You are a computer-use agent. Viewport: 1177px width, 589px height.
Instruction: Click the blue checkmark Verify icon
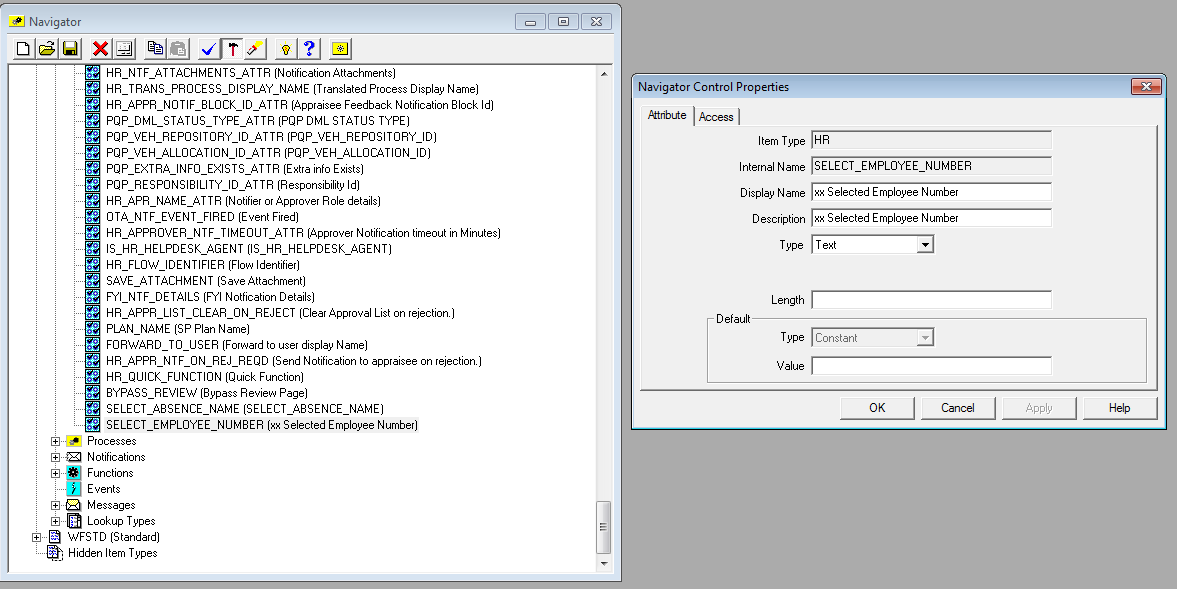[x=209, y=49]
